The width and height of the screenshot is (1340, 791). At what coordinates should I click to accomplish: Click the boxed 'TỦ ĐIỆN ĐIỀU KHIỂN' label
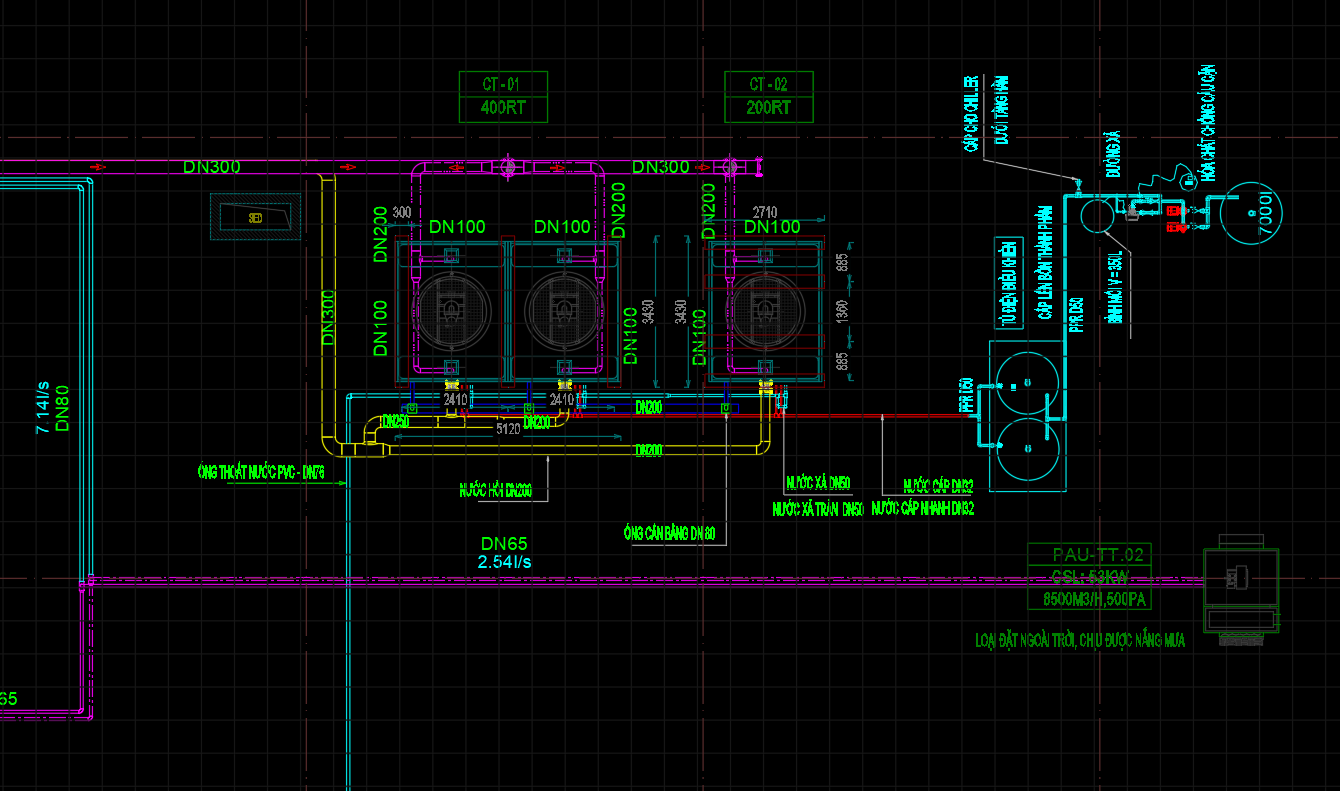(1008, 283)
